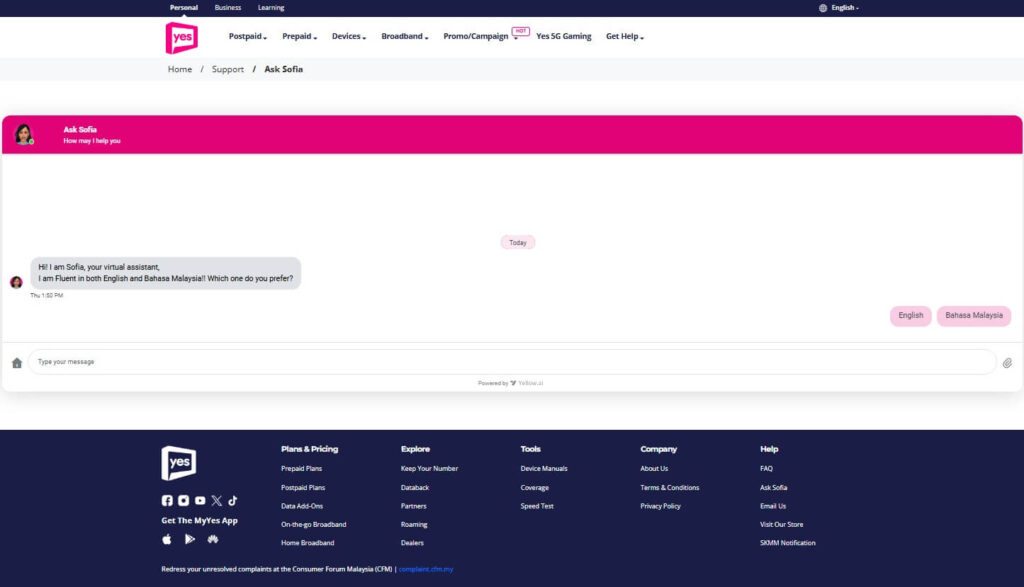Image resolution: width=1024 pixels, height=587 pixels.
Task: Visit the YouTube channel icon
Action: (200, 500)
